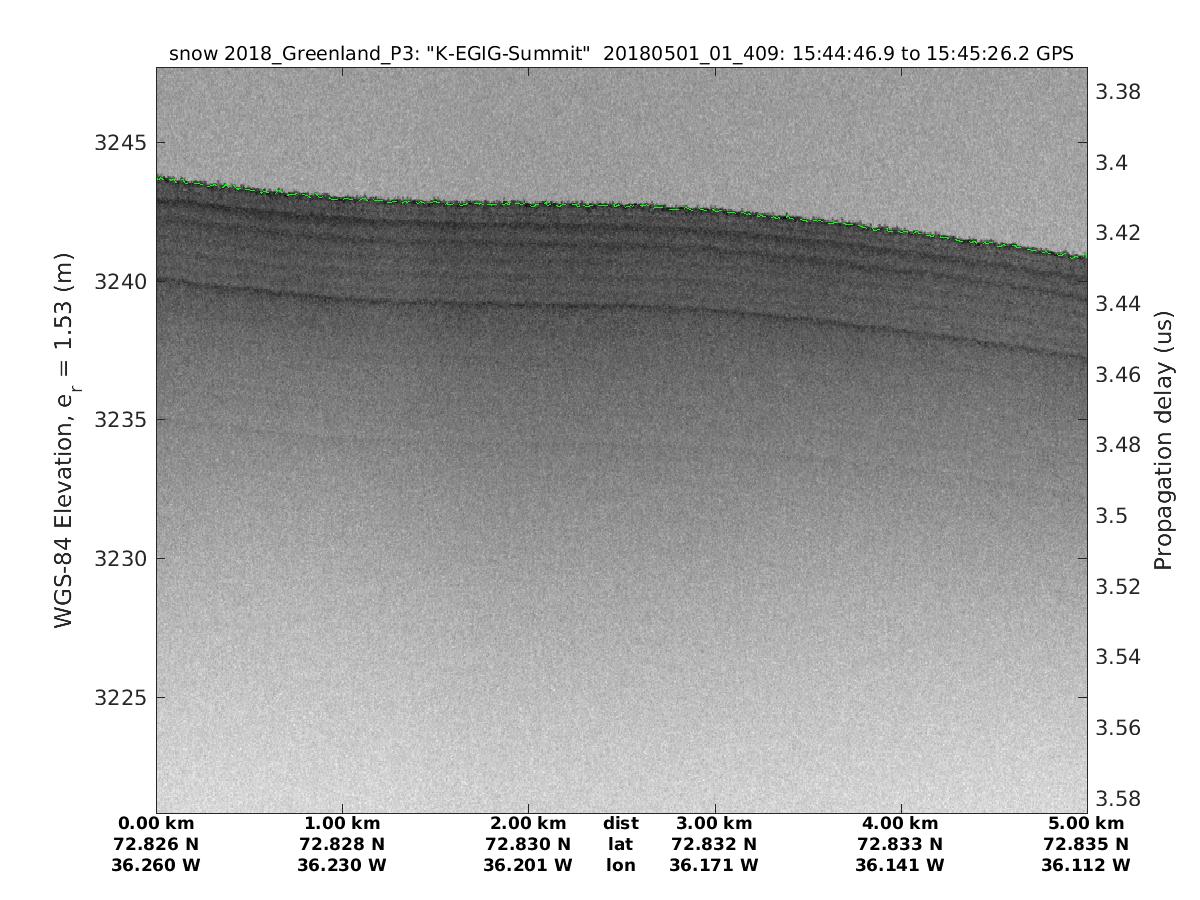The height and width of the screenshot is (900, 1200).
Task: Click the 3225 elevation tick label
Action: coord(120,698)
